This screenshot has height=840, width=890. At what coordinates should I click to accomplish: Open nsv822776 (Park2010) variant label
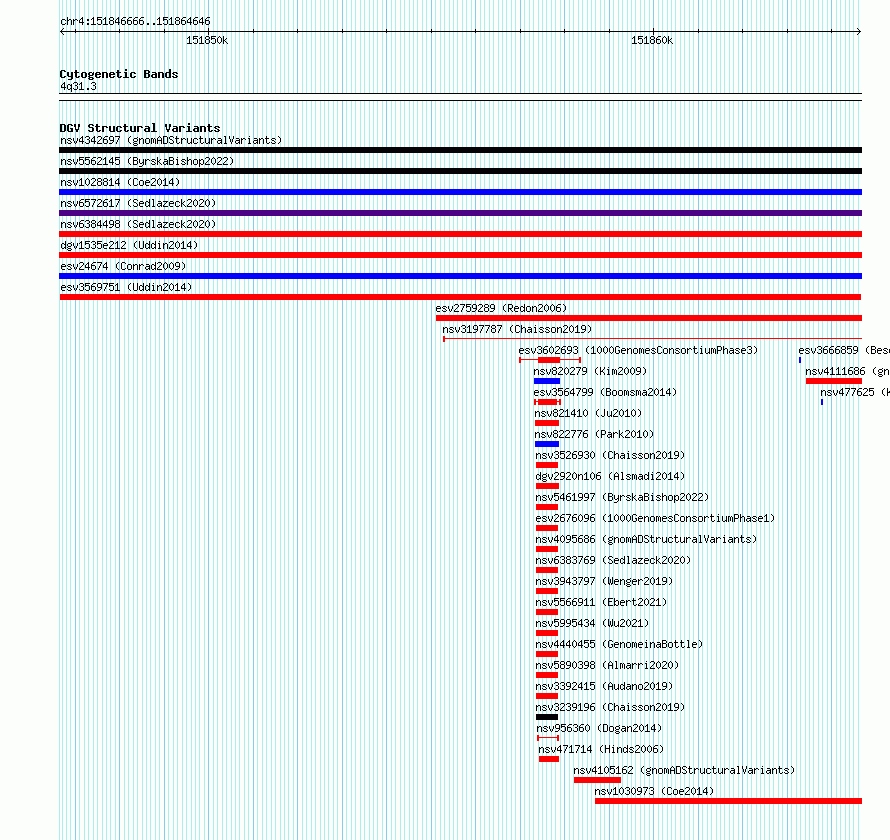594,434
